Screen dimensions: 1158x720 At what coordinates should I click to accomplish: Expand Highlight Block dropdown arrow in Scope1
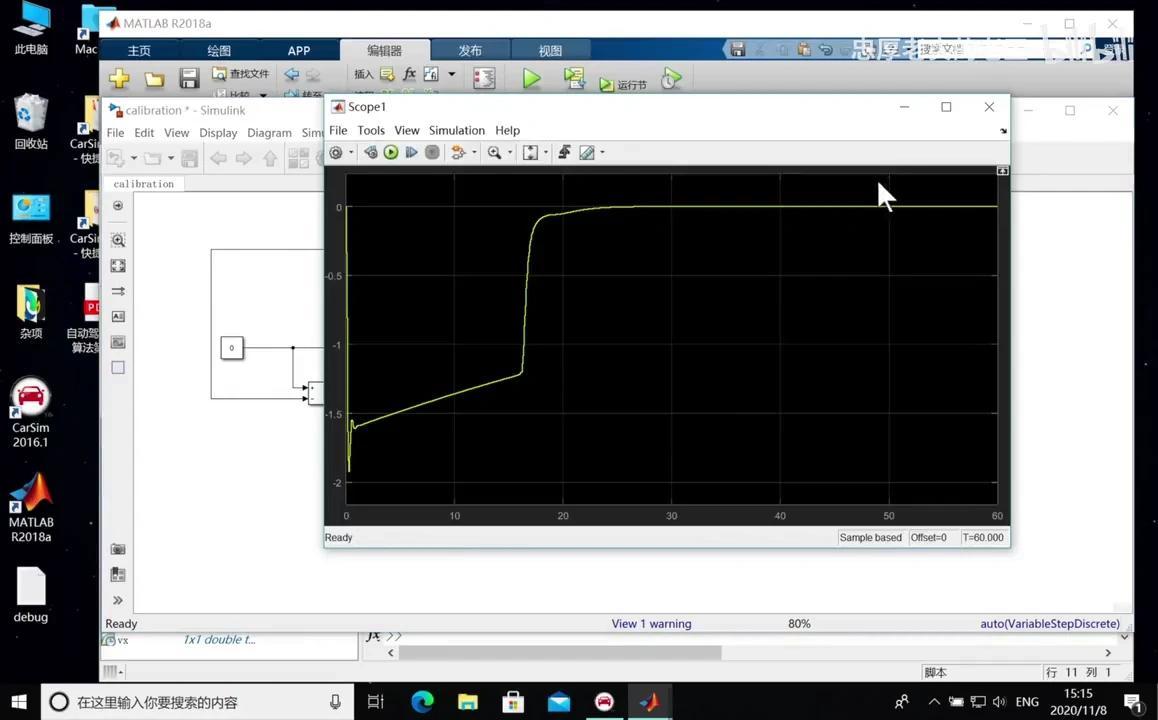[x=473, y=153]
